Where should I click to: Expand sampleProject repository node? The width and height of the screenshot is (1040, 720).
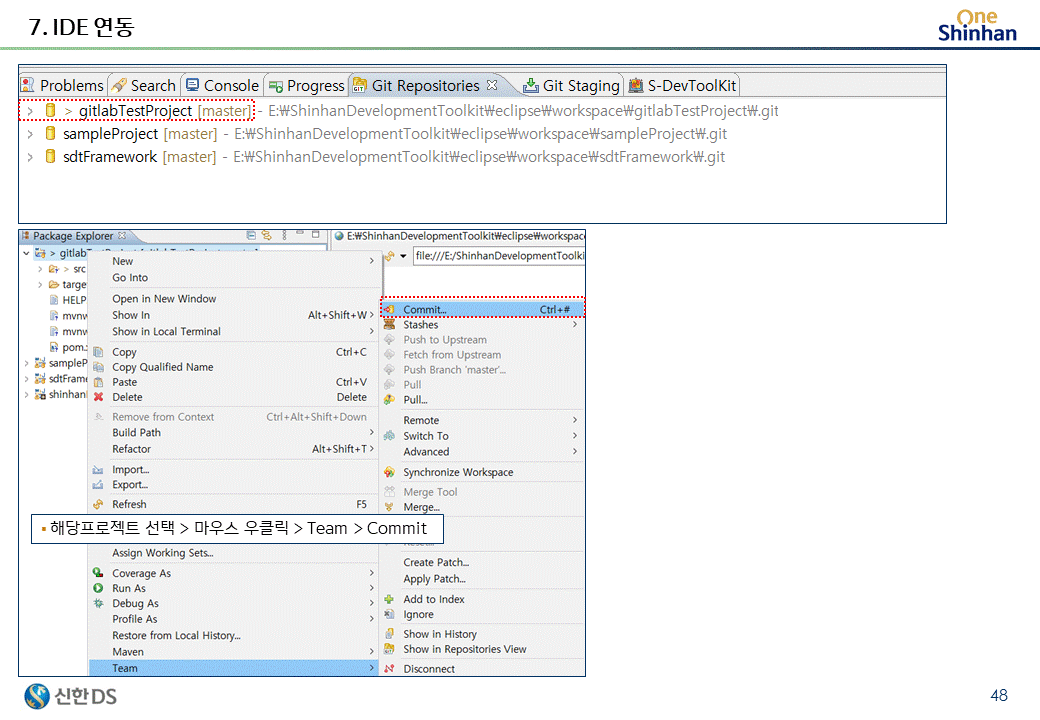click(x=30, y=134)
